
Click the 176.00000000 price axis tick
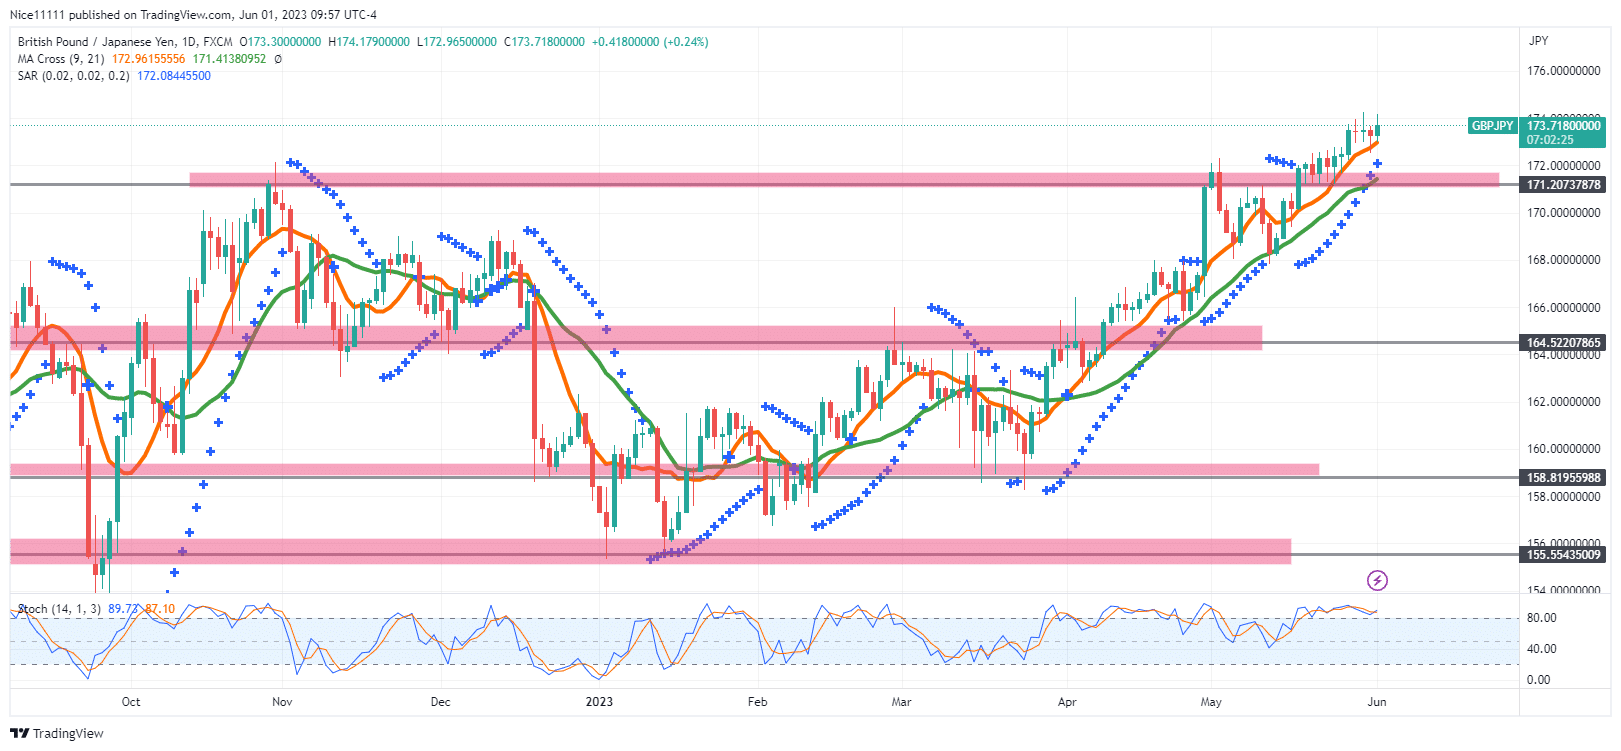[1564, 71]
